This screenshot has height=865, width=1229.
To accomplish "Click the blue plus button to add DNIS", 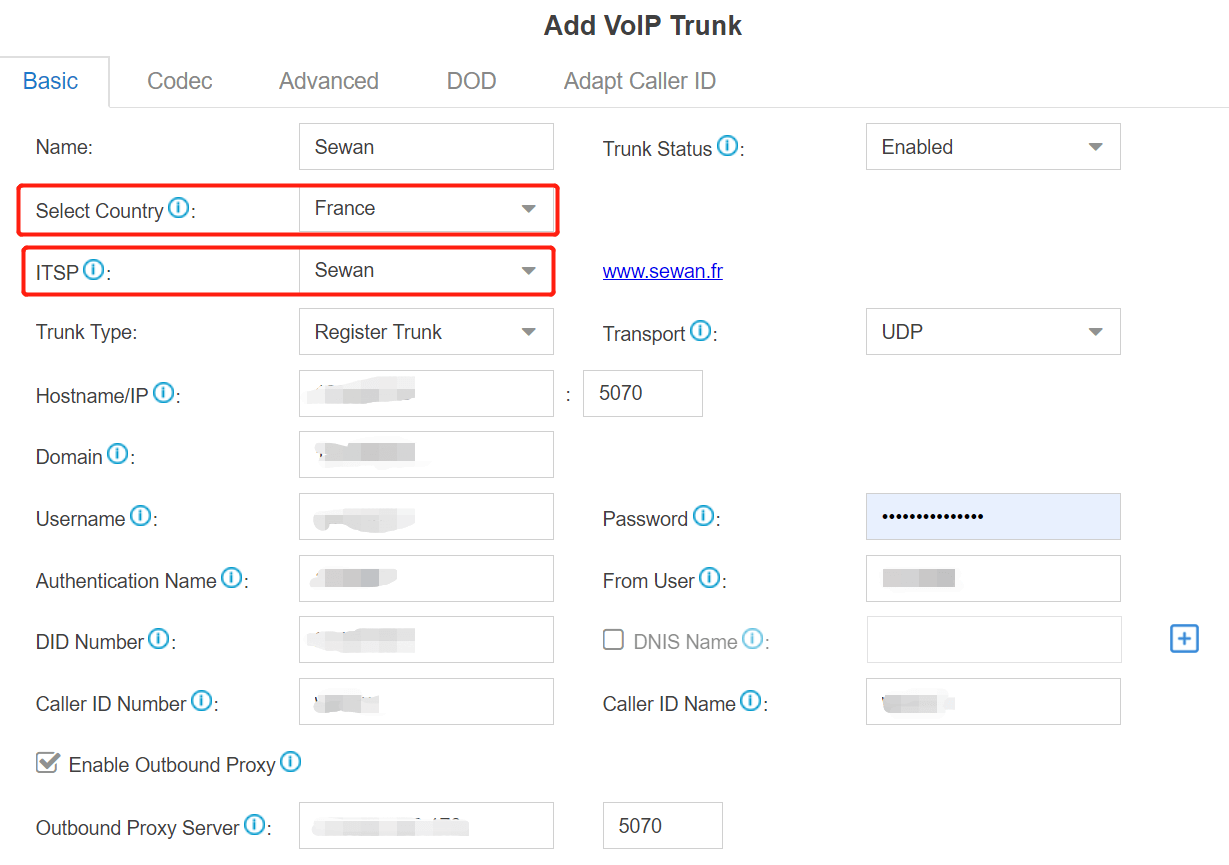I will tap(1184, 638).
